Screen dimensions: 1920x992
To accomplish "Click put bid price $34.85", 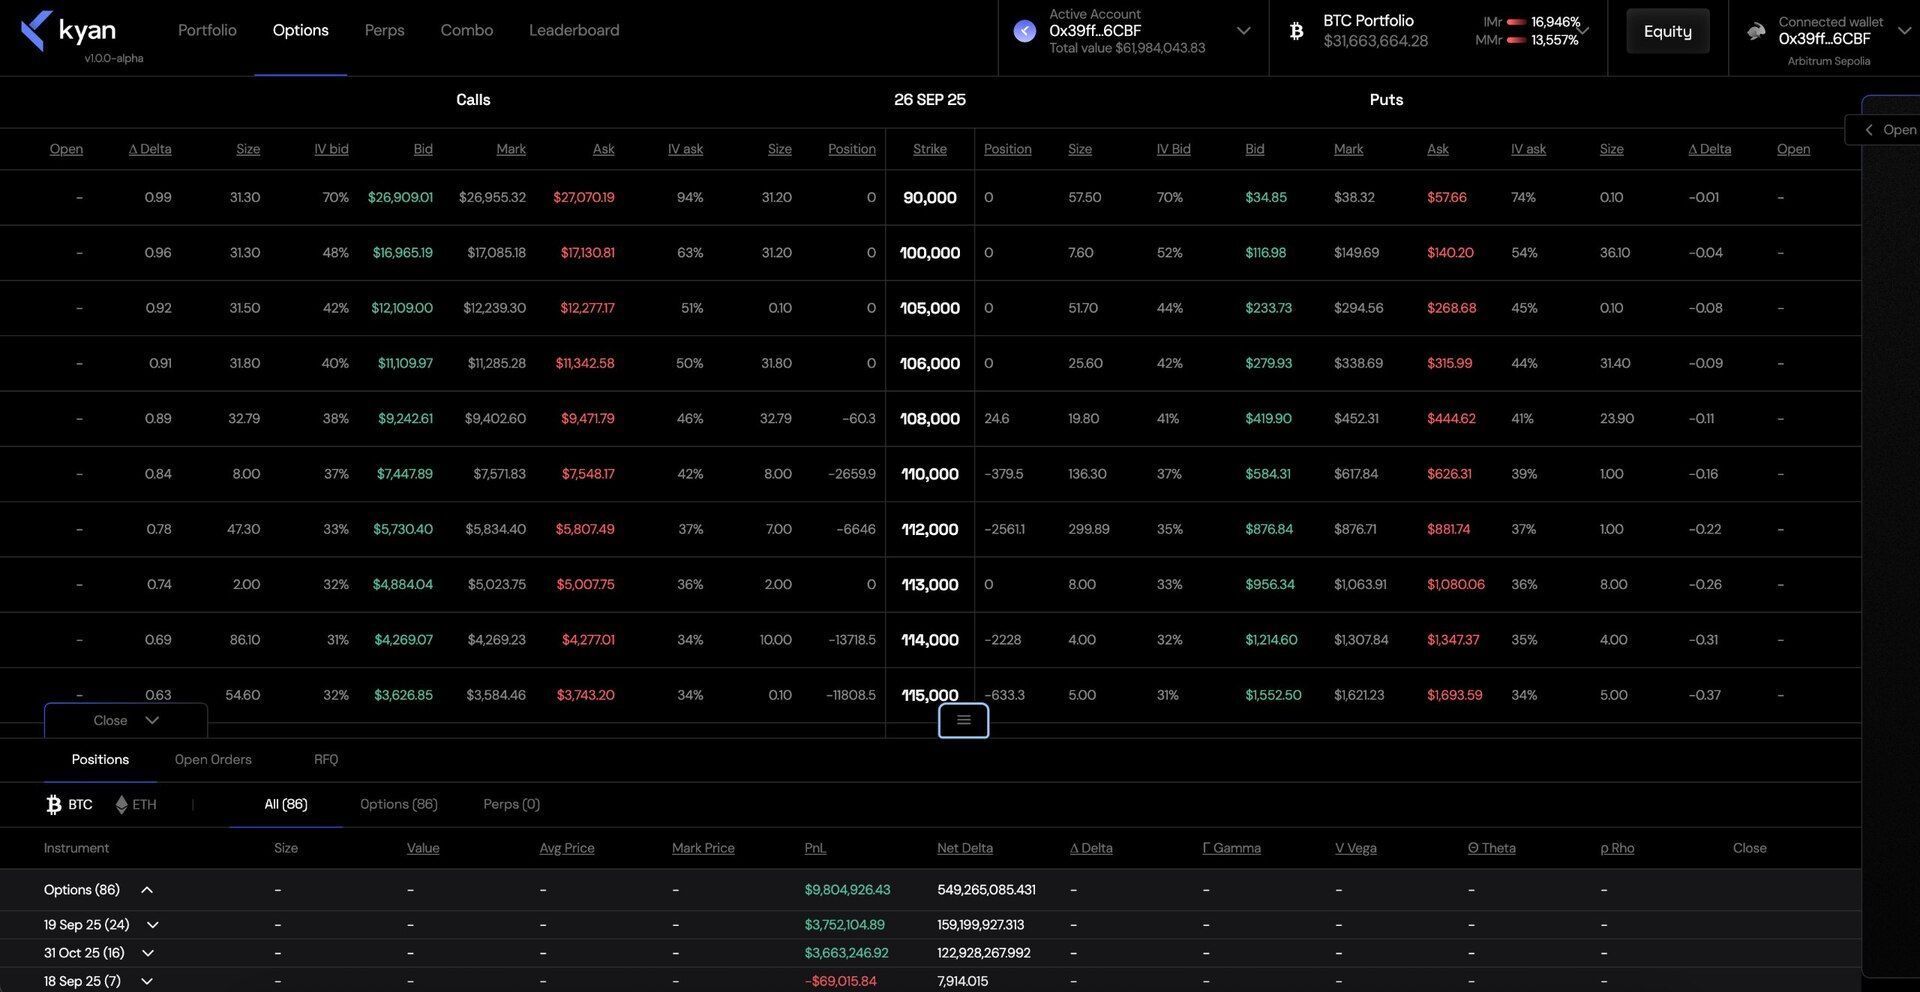I will [x=1266, y=198].
